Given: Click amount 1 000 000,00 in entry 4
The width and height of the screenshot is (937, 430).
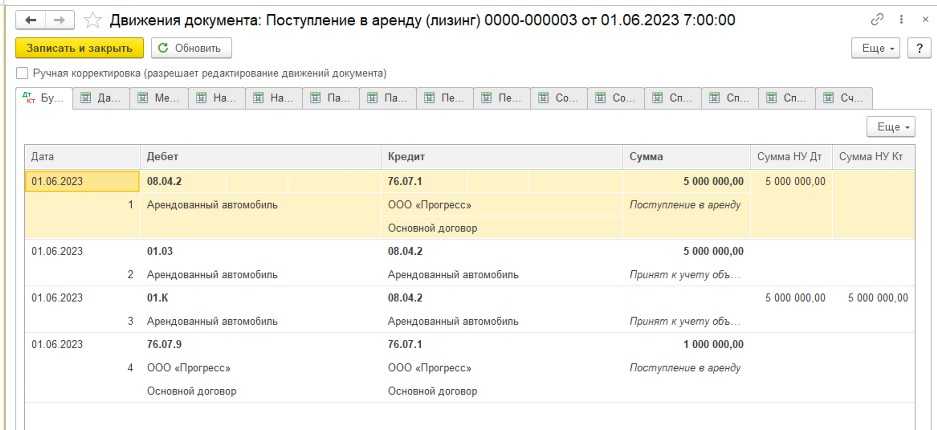Looking at the screenshot, I should pyautogui.click(x=714, y=345).
